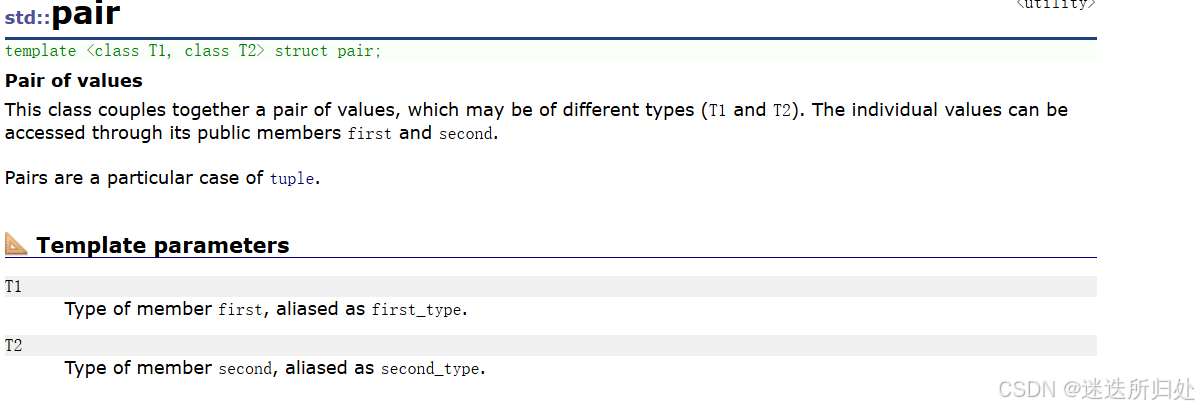The height and width of the screenshot is (409, 1199).
Task: Click the Template parameters section heading
Action: coord(163,245)
